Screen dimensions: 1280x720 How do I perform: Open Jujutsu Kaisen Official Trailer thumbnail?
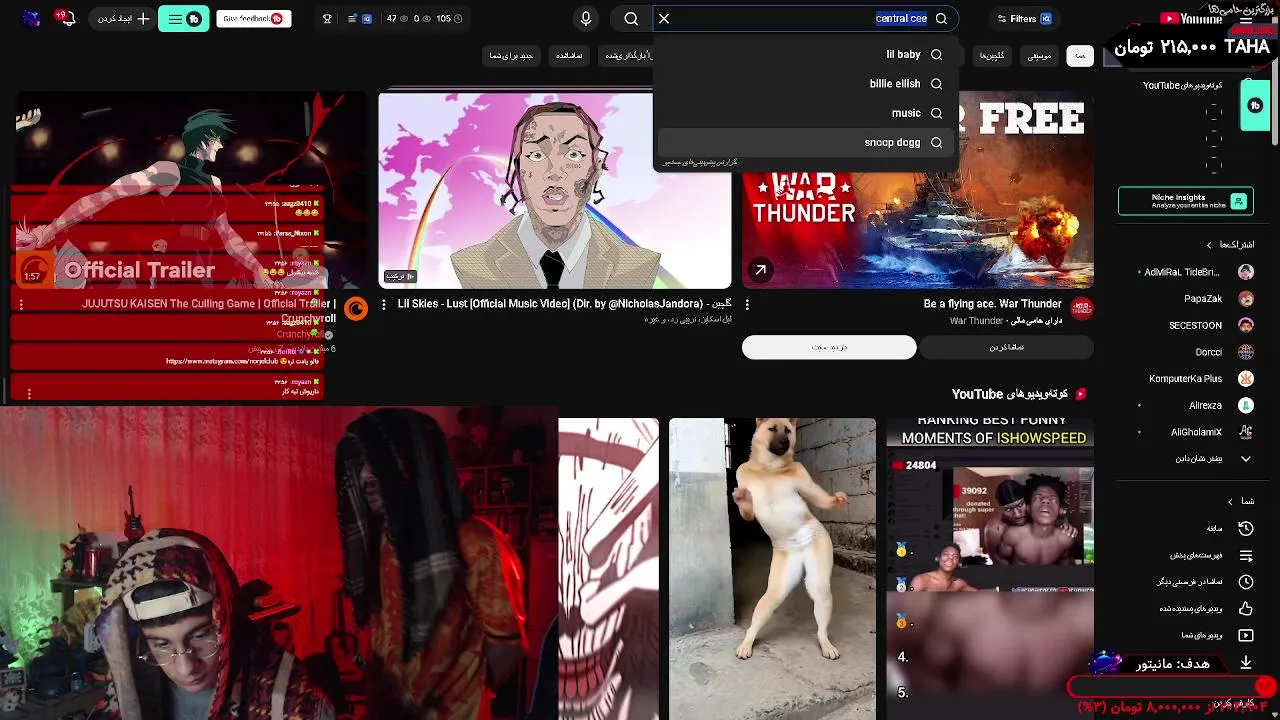[191, 190]
